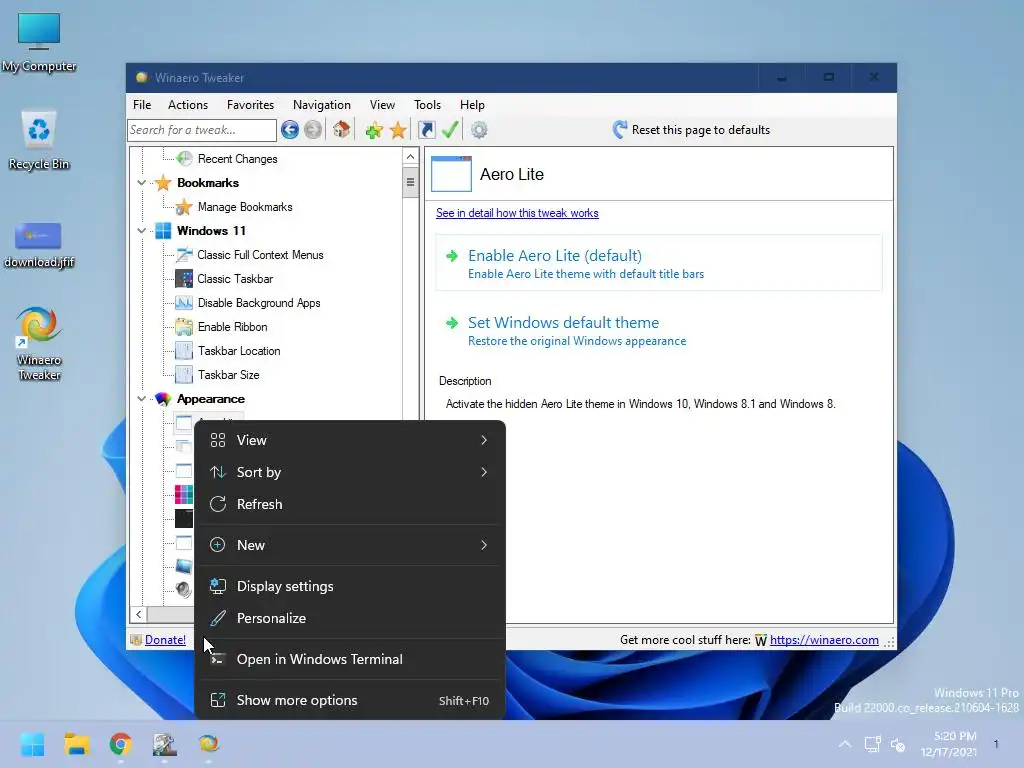The image size is (1024, 768).
Task: Open the View menu in menu bar
Action: tap(382, 104)
